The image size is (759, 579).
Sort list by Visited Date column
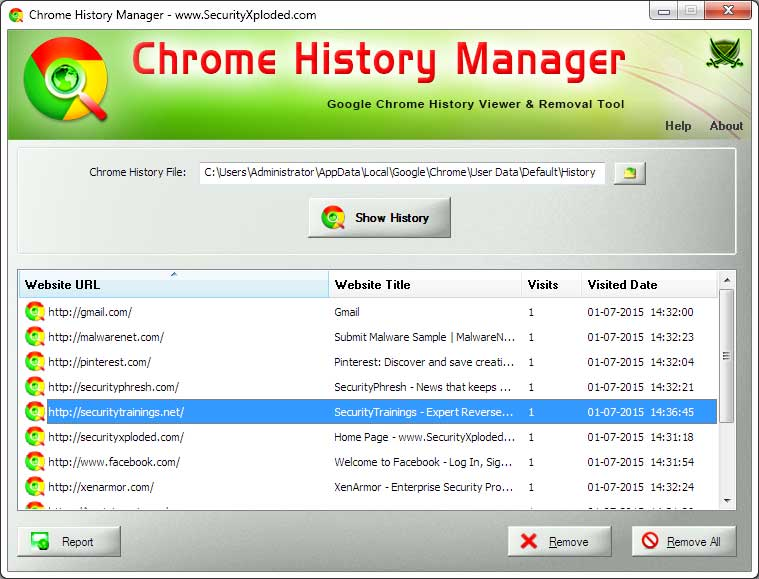pos(648,285)
